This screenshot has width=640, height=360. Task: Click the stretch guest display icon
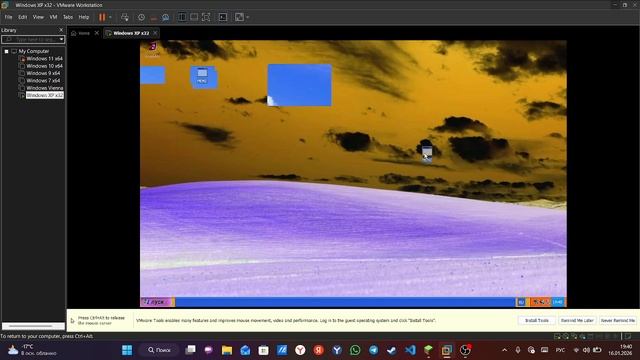click(239, 17)
